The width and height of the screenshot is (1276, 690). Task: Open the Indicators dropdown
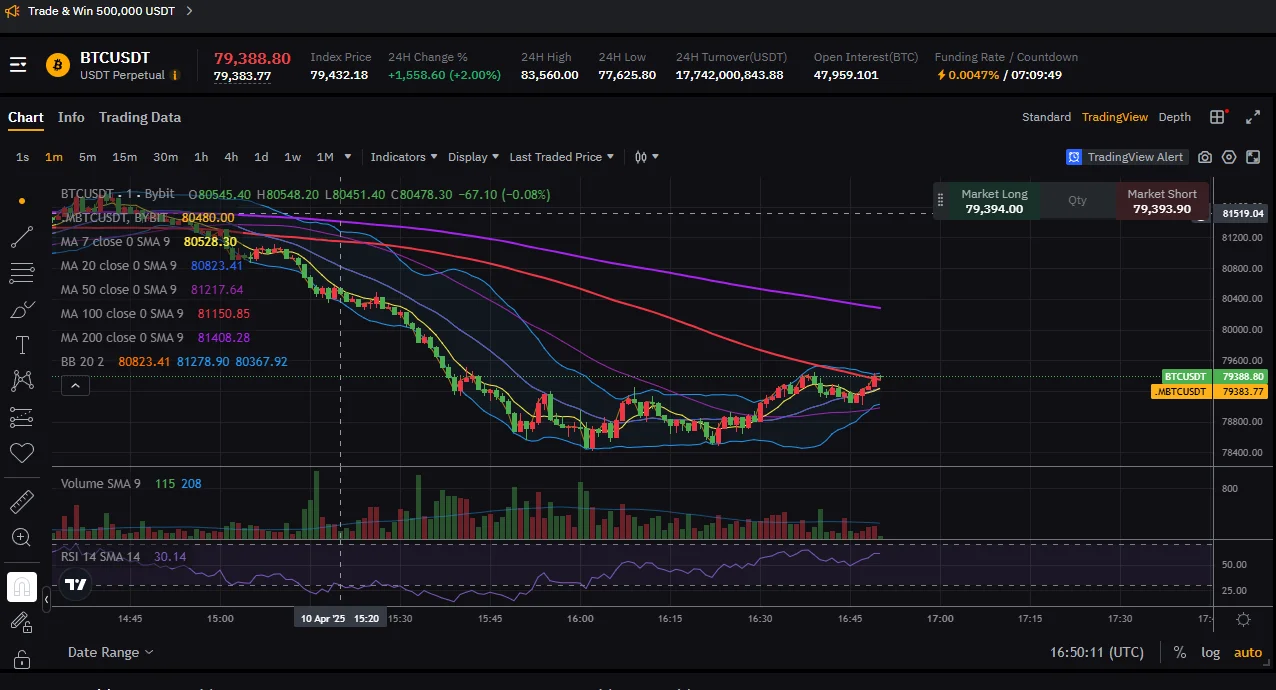pos(404,157)
